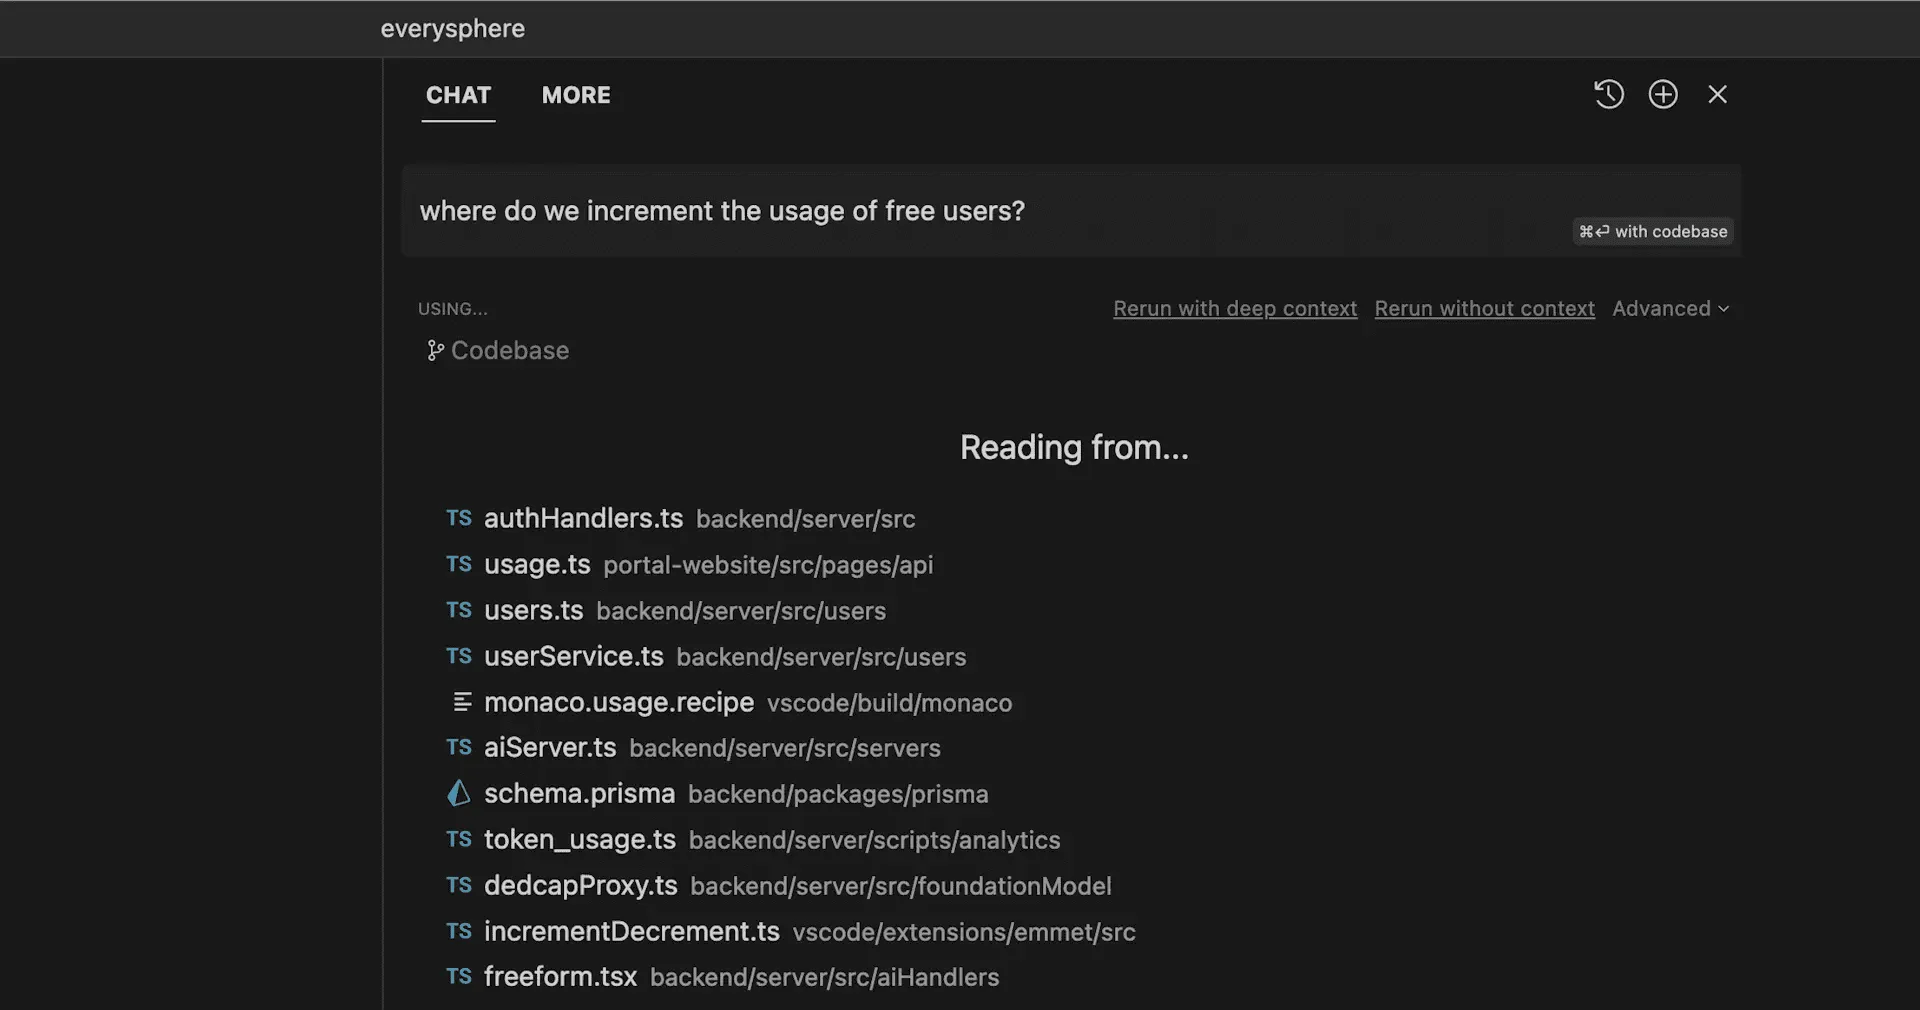Open incrementDecrement.ts file reference

(x=631, y=932)
